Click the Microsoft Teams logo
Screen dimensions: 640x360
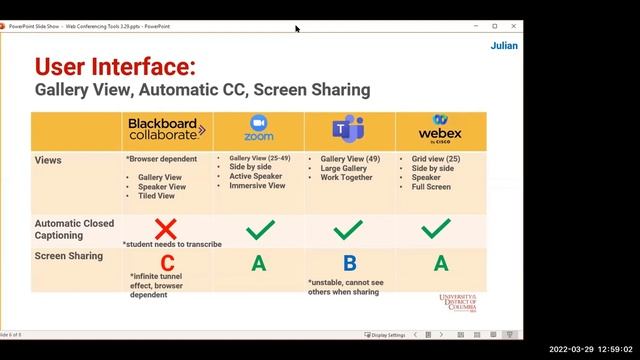pyautogui.click(x=348, y=129)
